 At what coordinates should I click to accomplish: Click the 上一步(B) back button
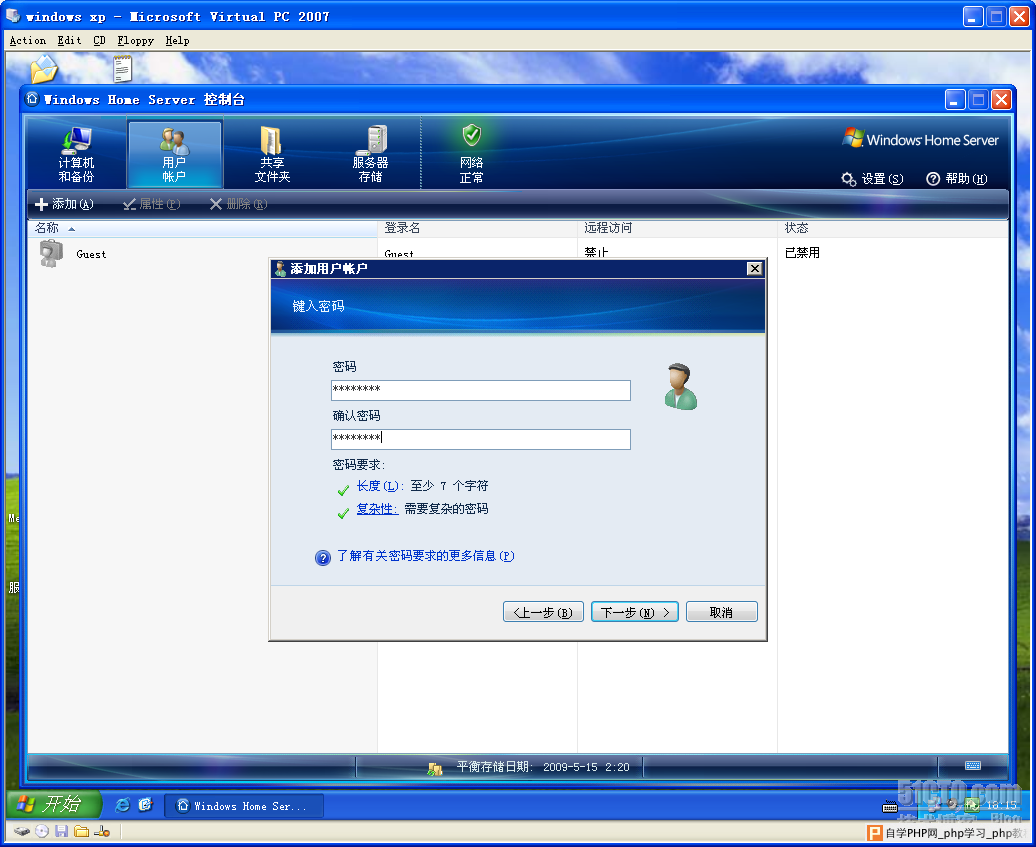[543, 612]
